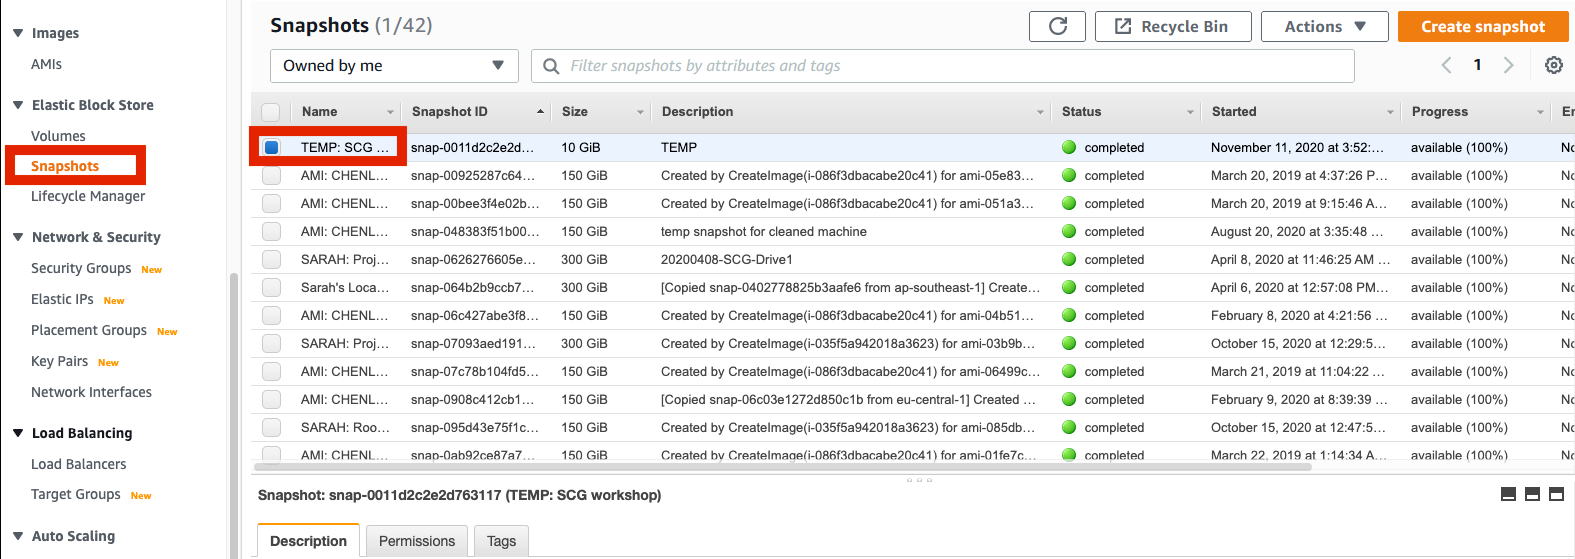Click the sidebar vertical scrollbar
This screenshot has width=1575, height=559.
coord(234,415)
